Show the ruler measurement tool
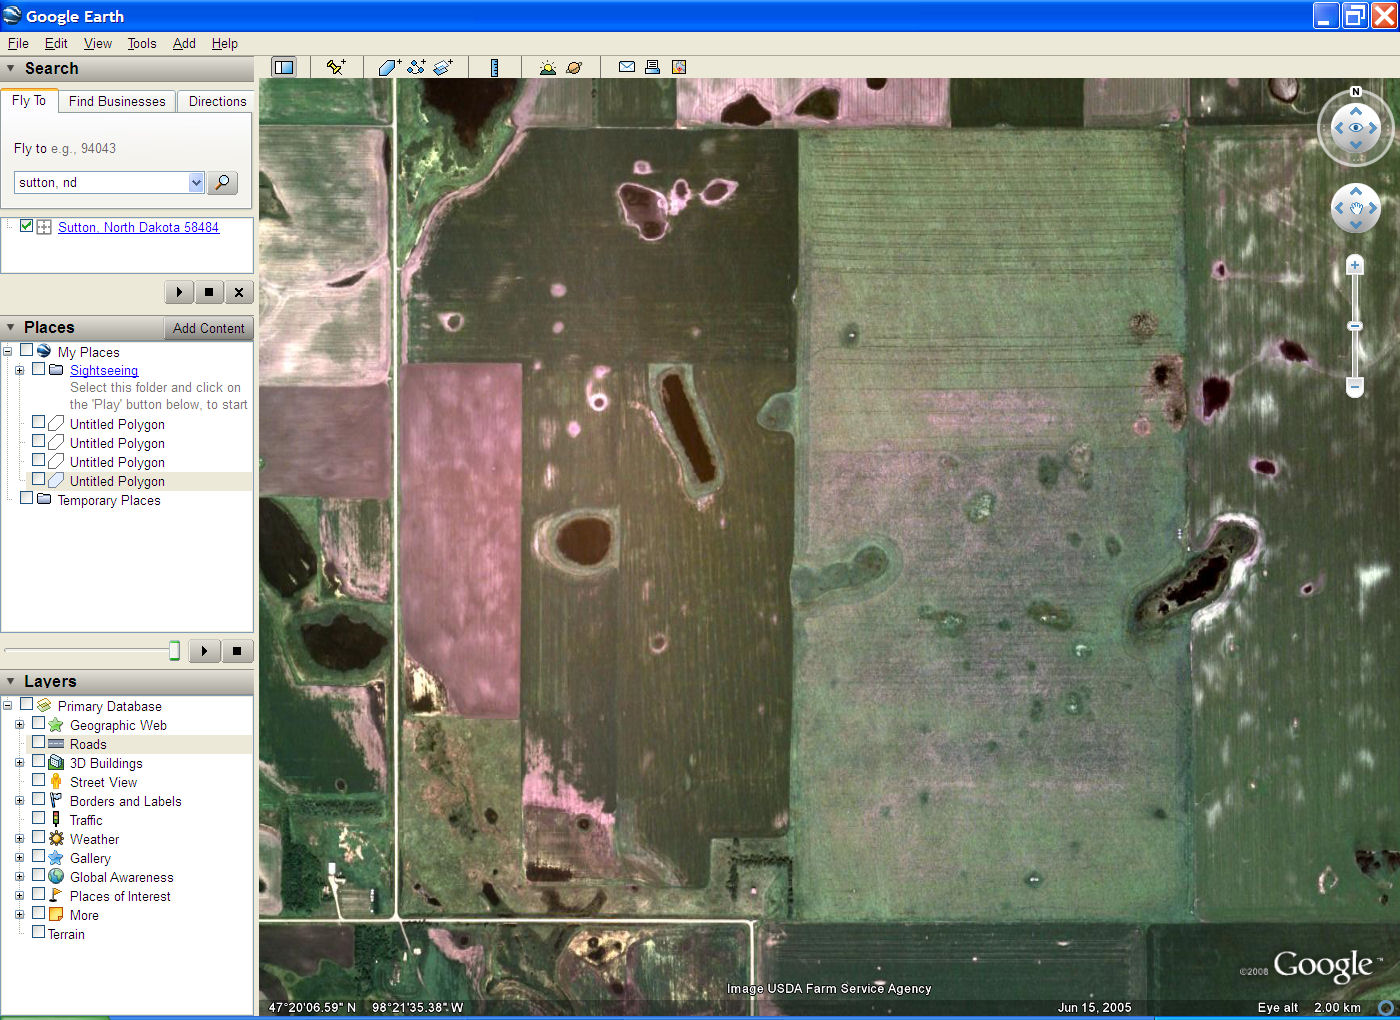This screenshot has width=1400, height=1020. (494, 67)
